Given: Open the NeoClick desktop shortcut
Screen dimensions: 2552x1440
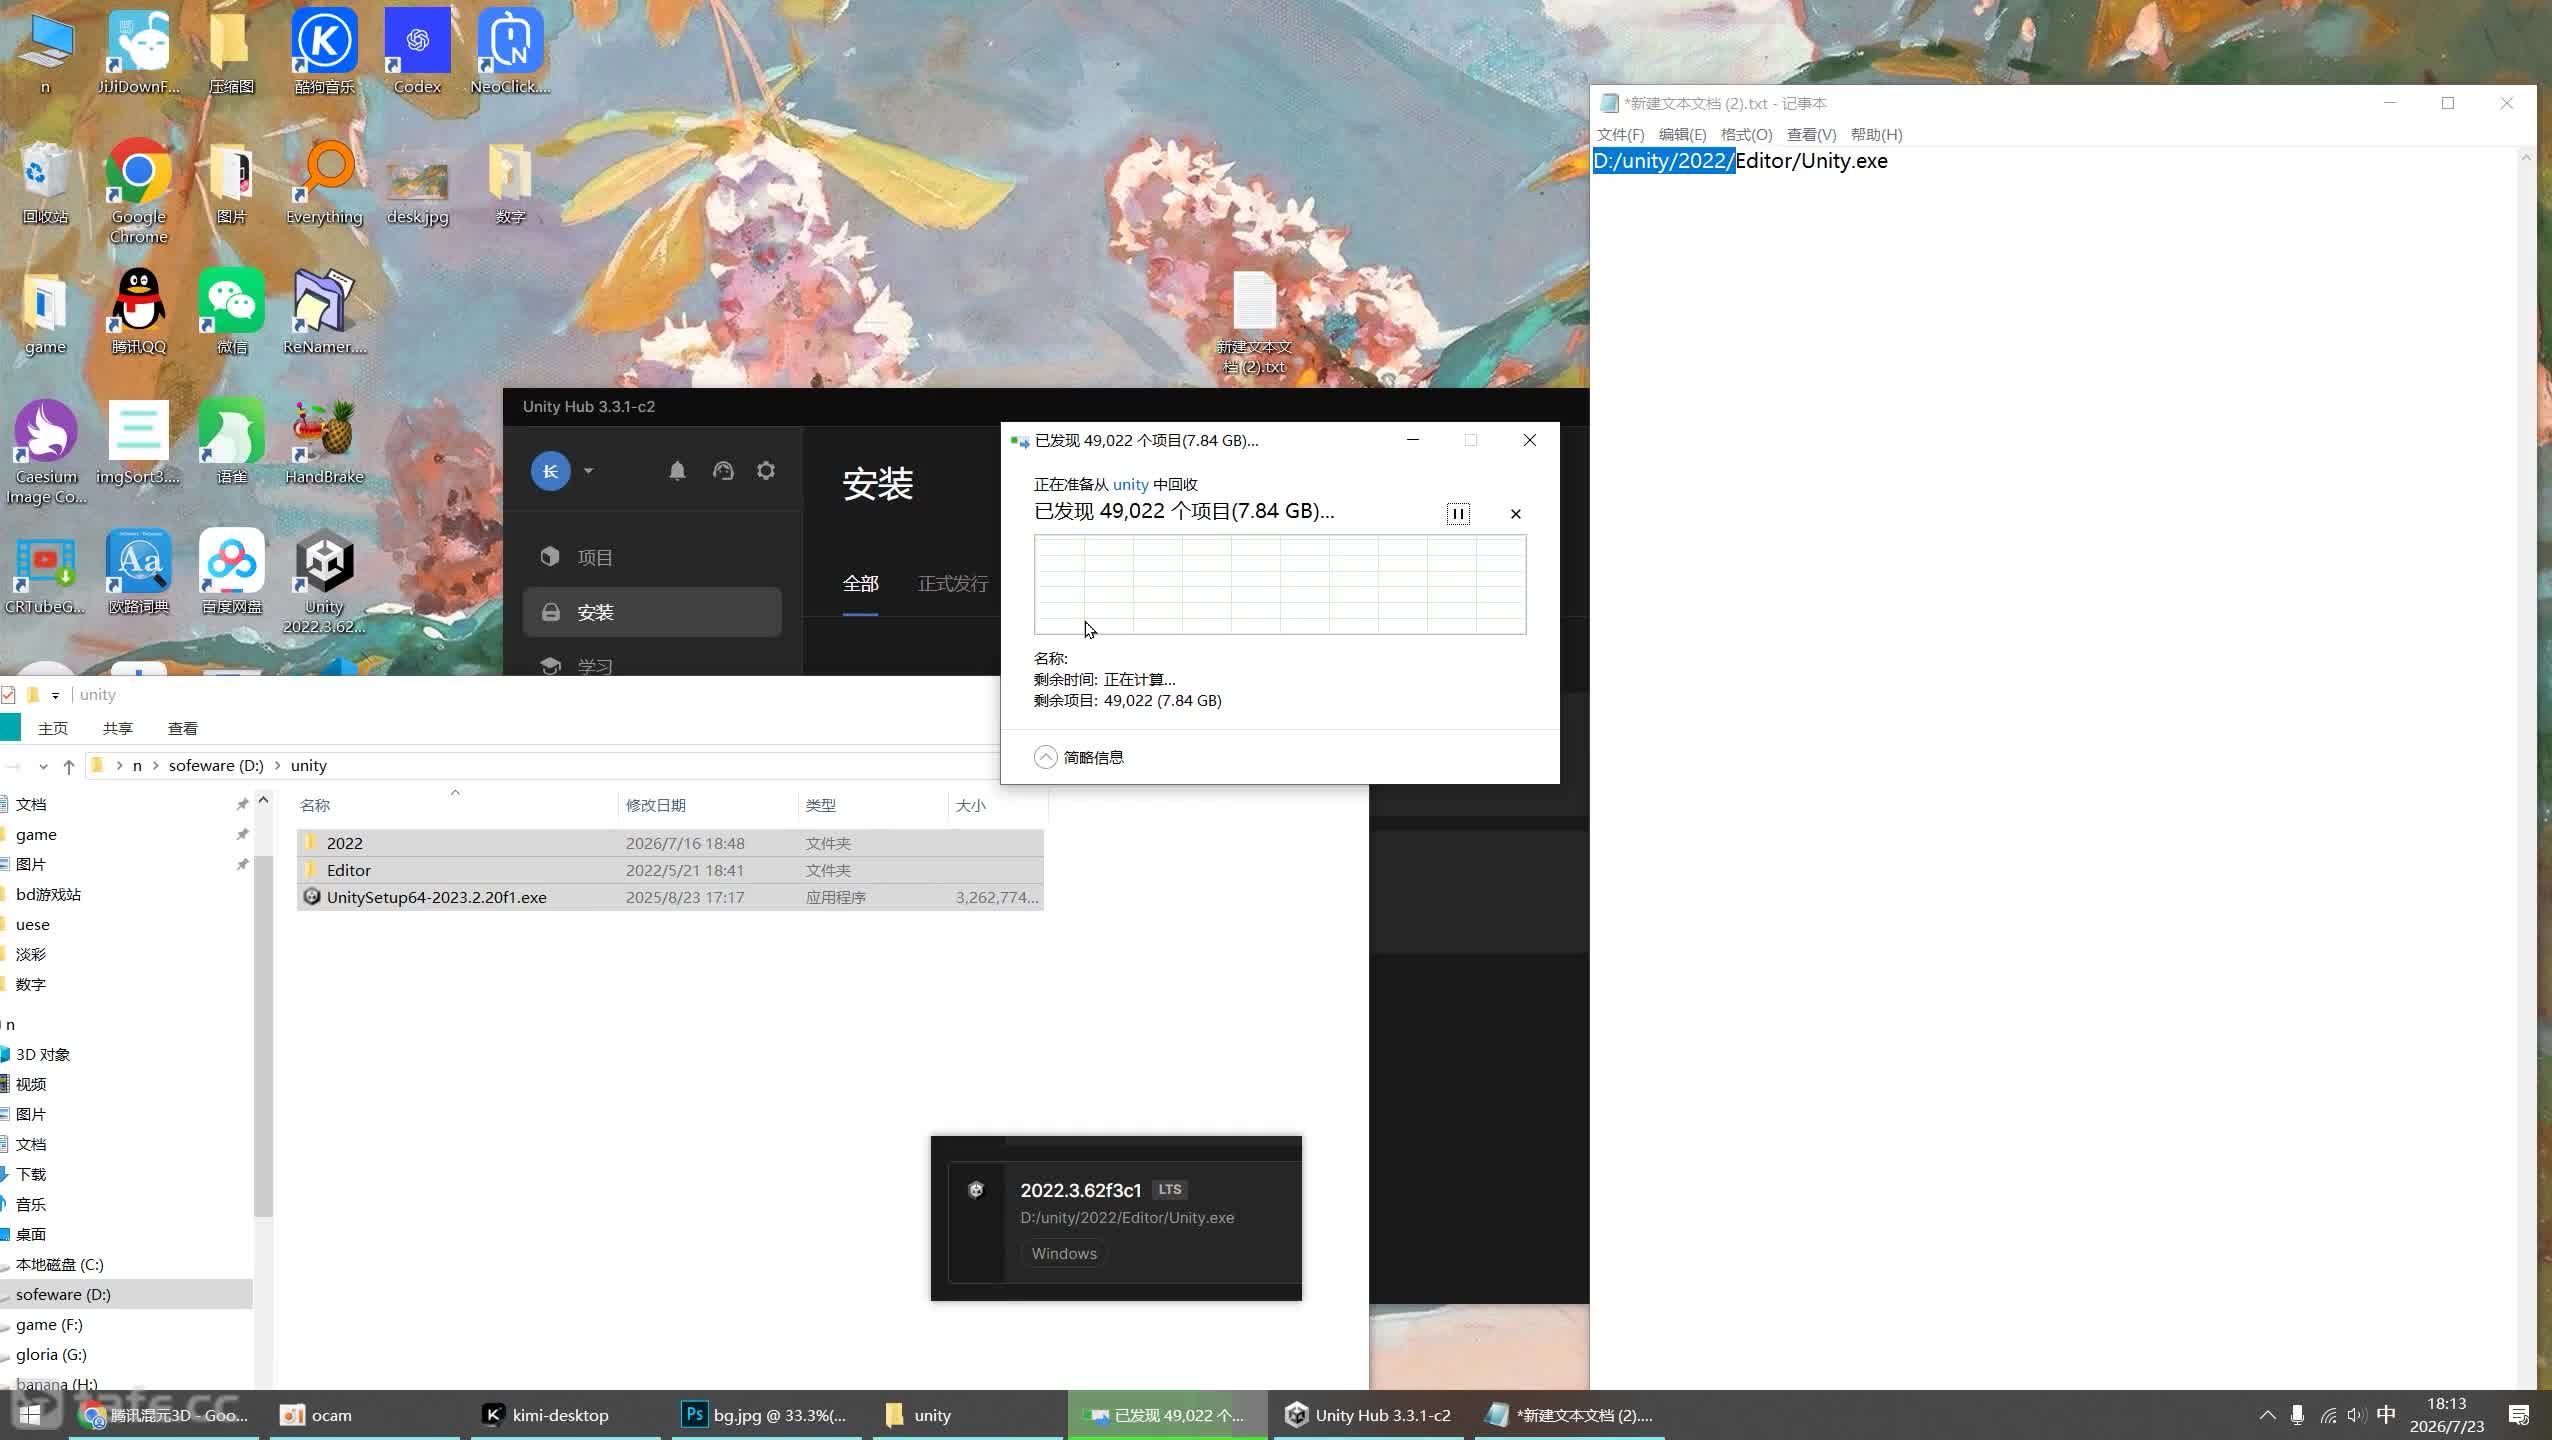Looking at the screenshot, I should tap(510, 52).
